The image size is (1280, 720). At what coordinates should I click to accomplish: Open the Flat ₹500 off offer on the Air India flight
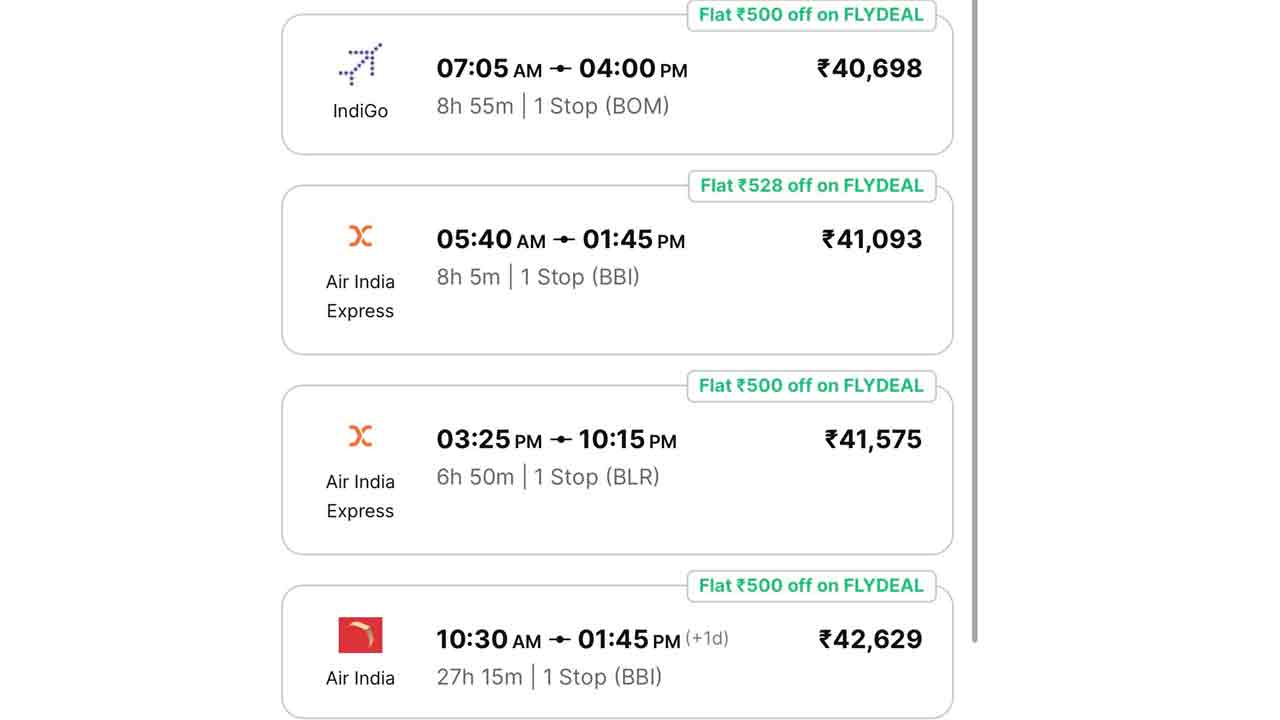click(x=811, y=586)
